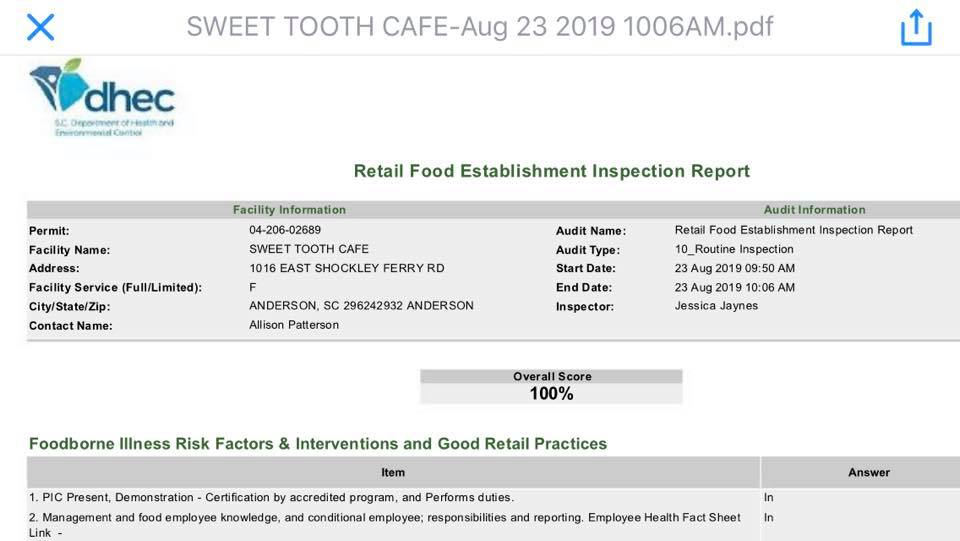Select inspector name Jessica Jaynes
960x541 pixels.
click(x=716, y=306)
